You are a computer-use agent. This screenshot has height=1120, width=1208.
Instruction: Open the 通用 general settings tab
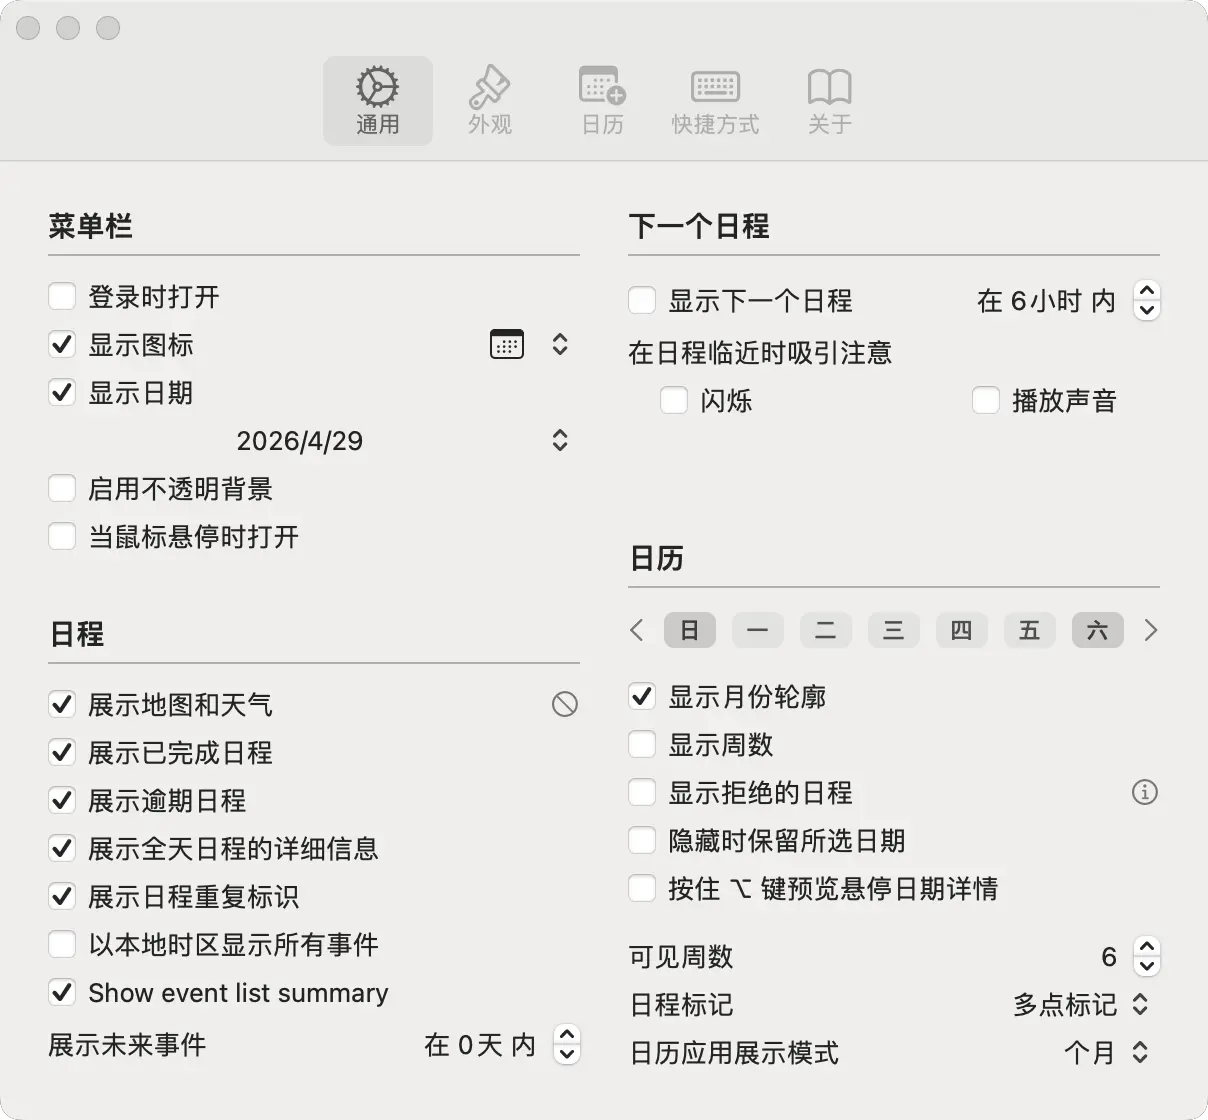[x=378, y=100]
